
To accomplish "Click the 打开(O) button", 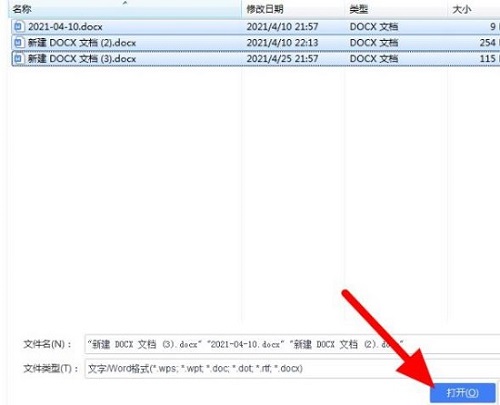I will click(x=463, y=393).
